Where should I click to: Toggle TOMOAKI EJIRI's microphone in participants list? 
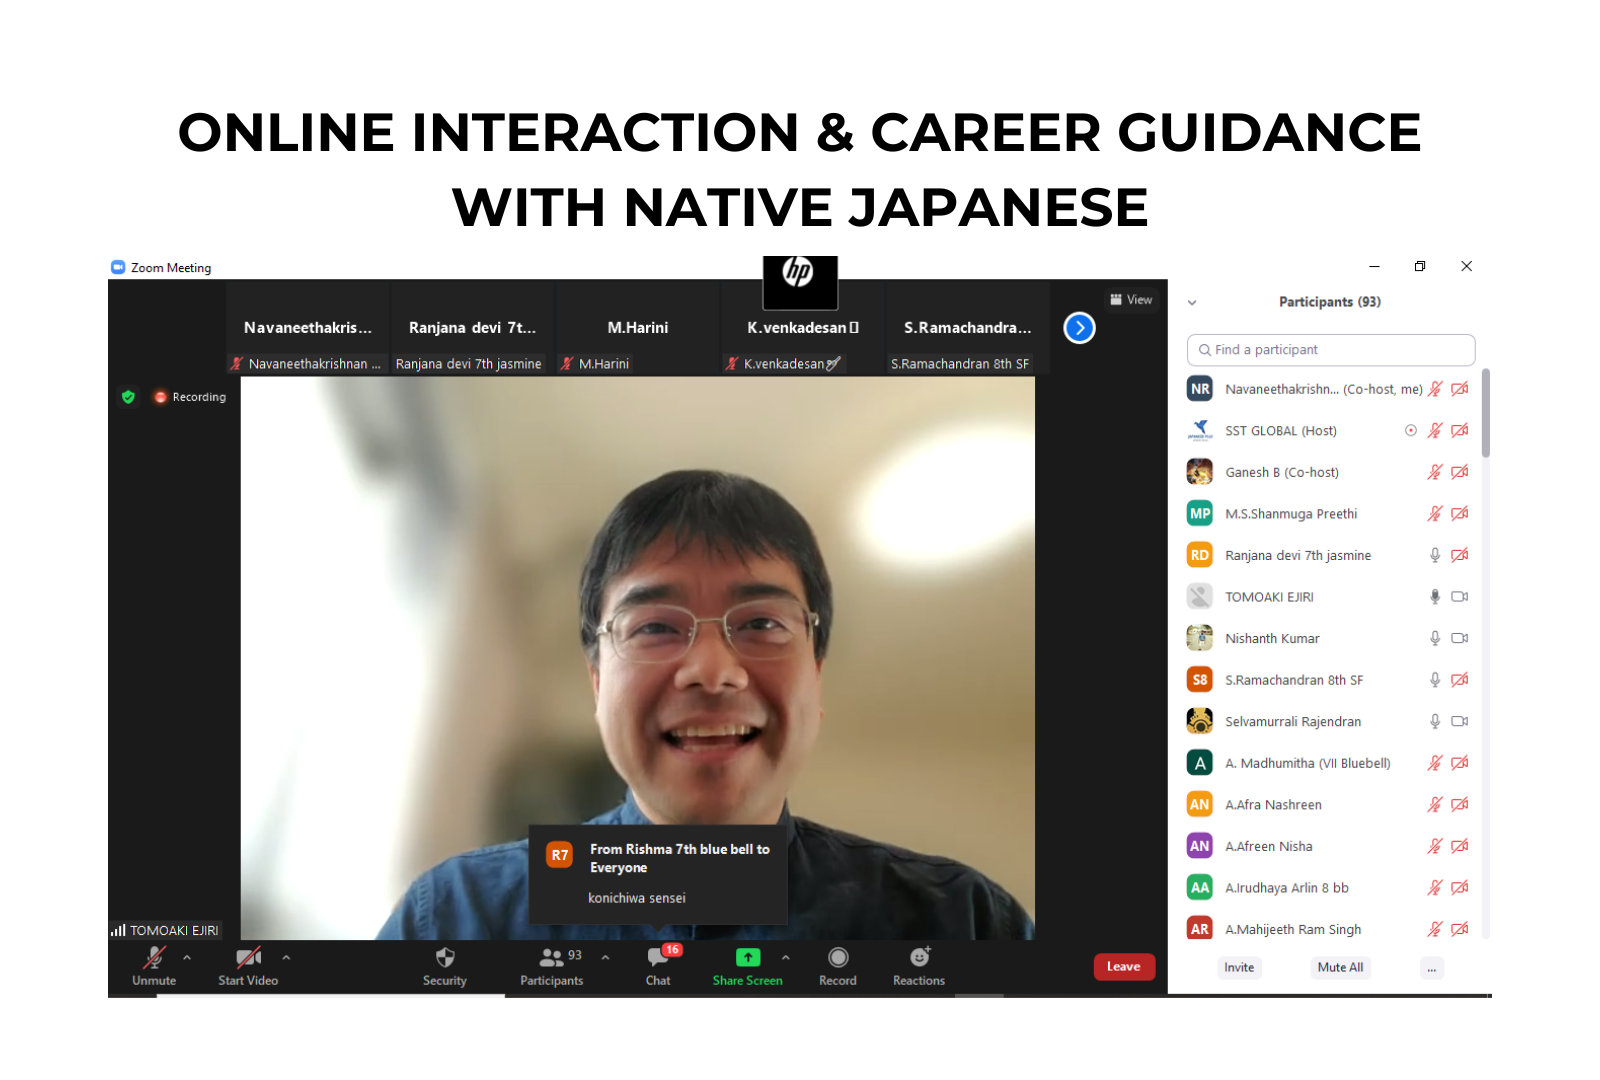click(x=1434, y=597)
